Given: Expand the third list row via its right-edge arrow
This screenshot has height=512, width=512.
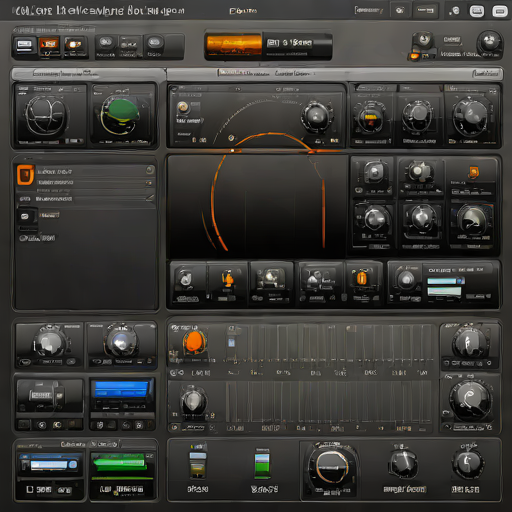Looking at the screenshot, I should [150, 198].
